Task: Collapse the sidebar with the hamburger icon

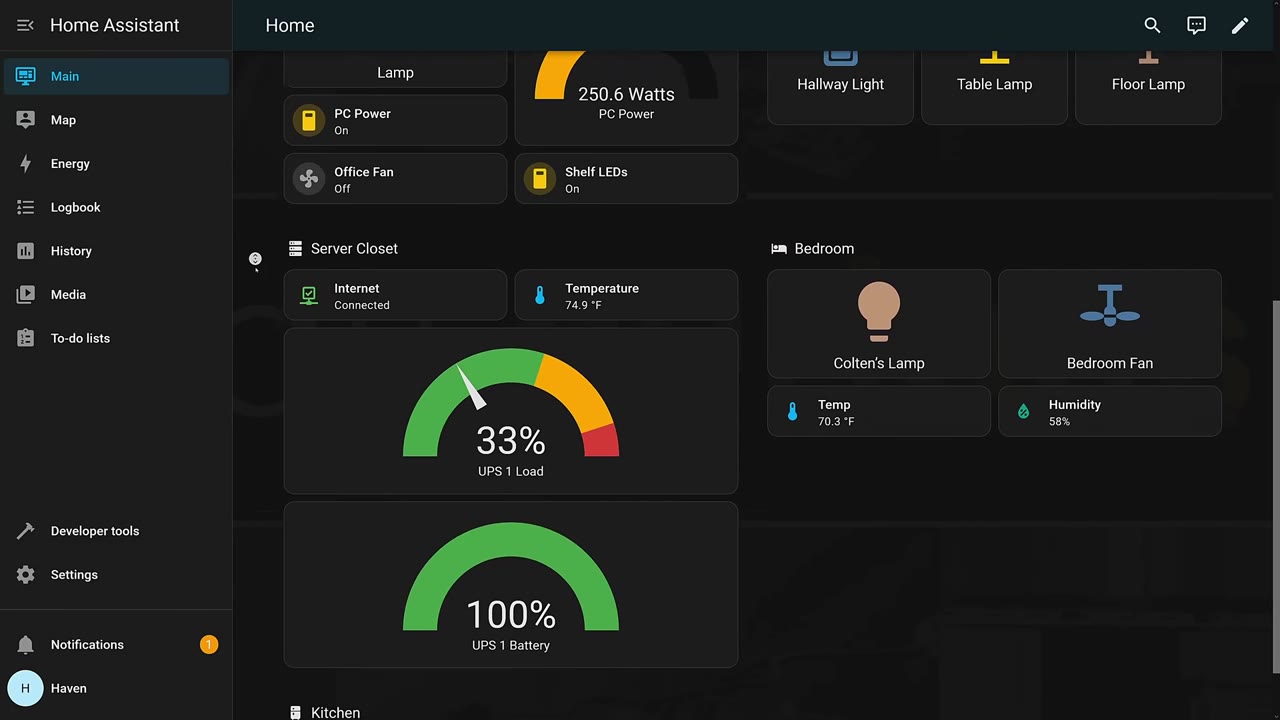Action: [x=26, y=25]
